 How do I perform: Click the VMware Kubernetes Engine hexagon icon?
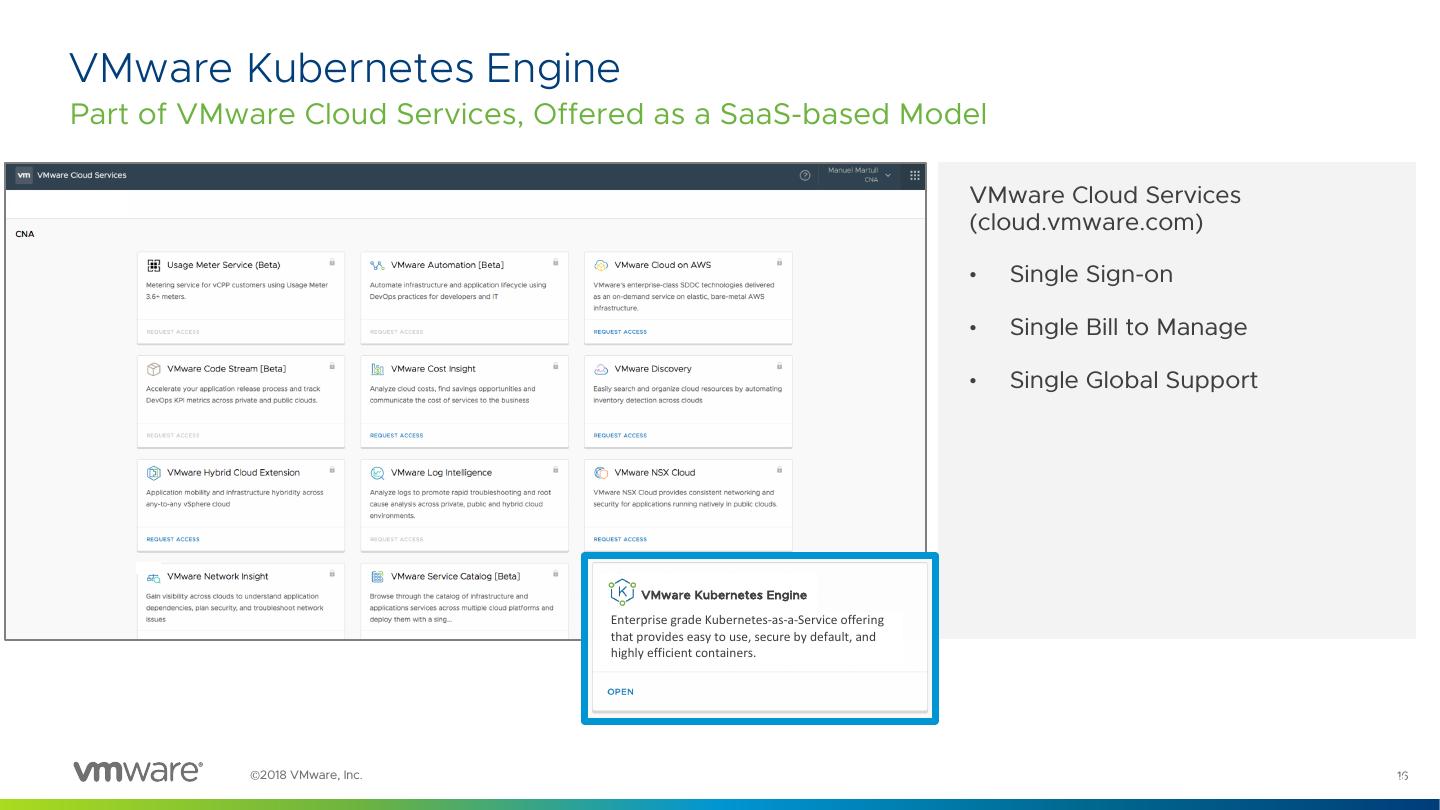tap(622, 592)
